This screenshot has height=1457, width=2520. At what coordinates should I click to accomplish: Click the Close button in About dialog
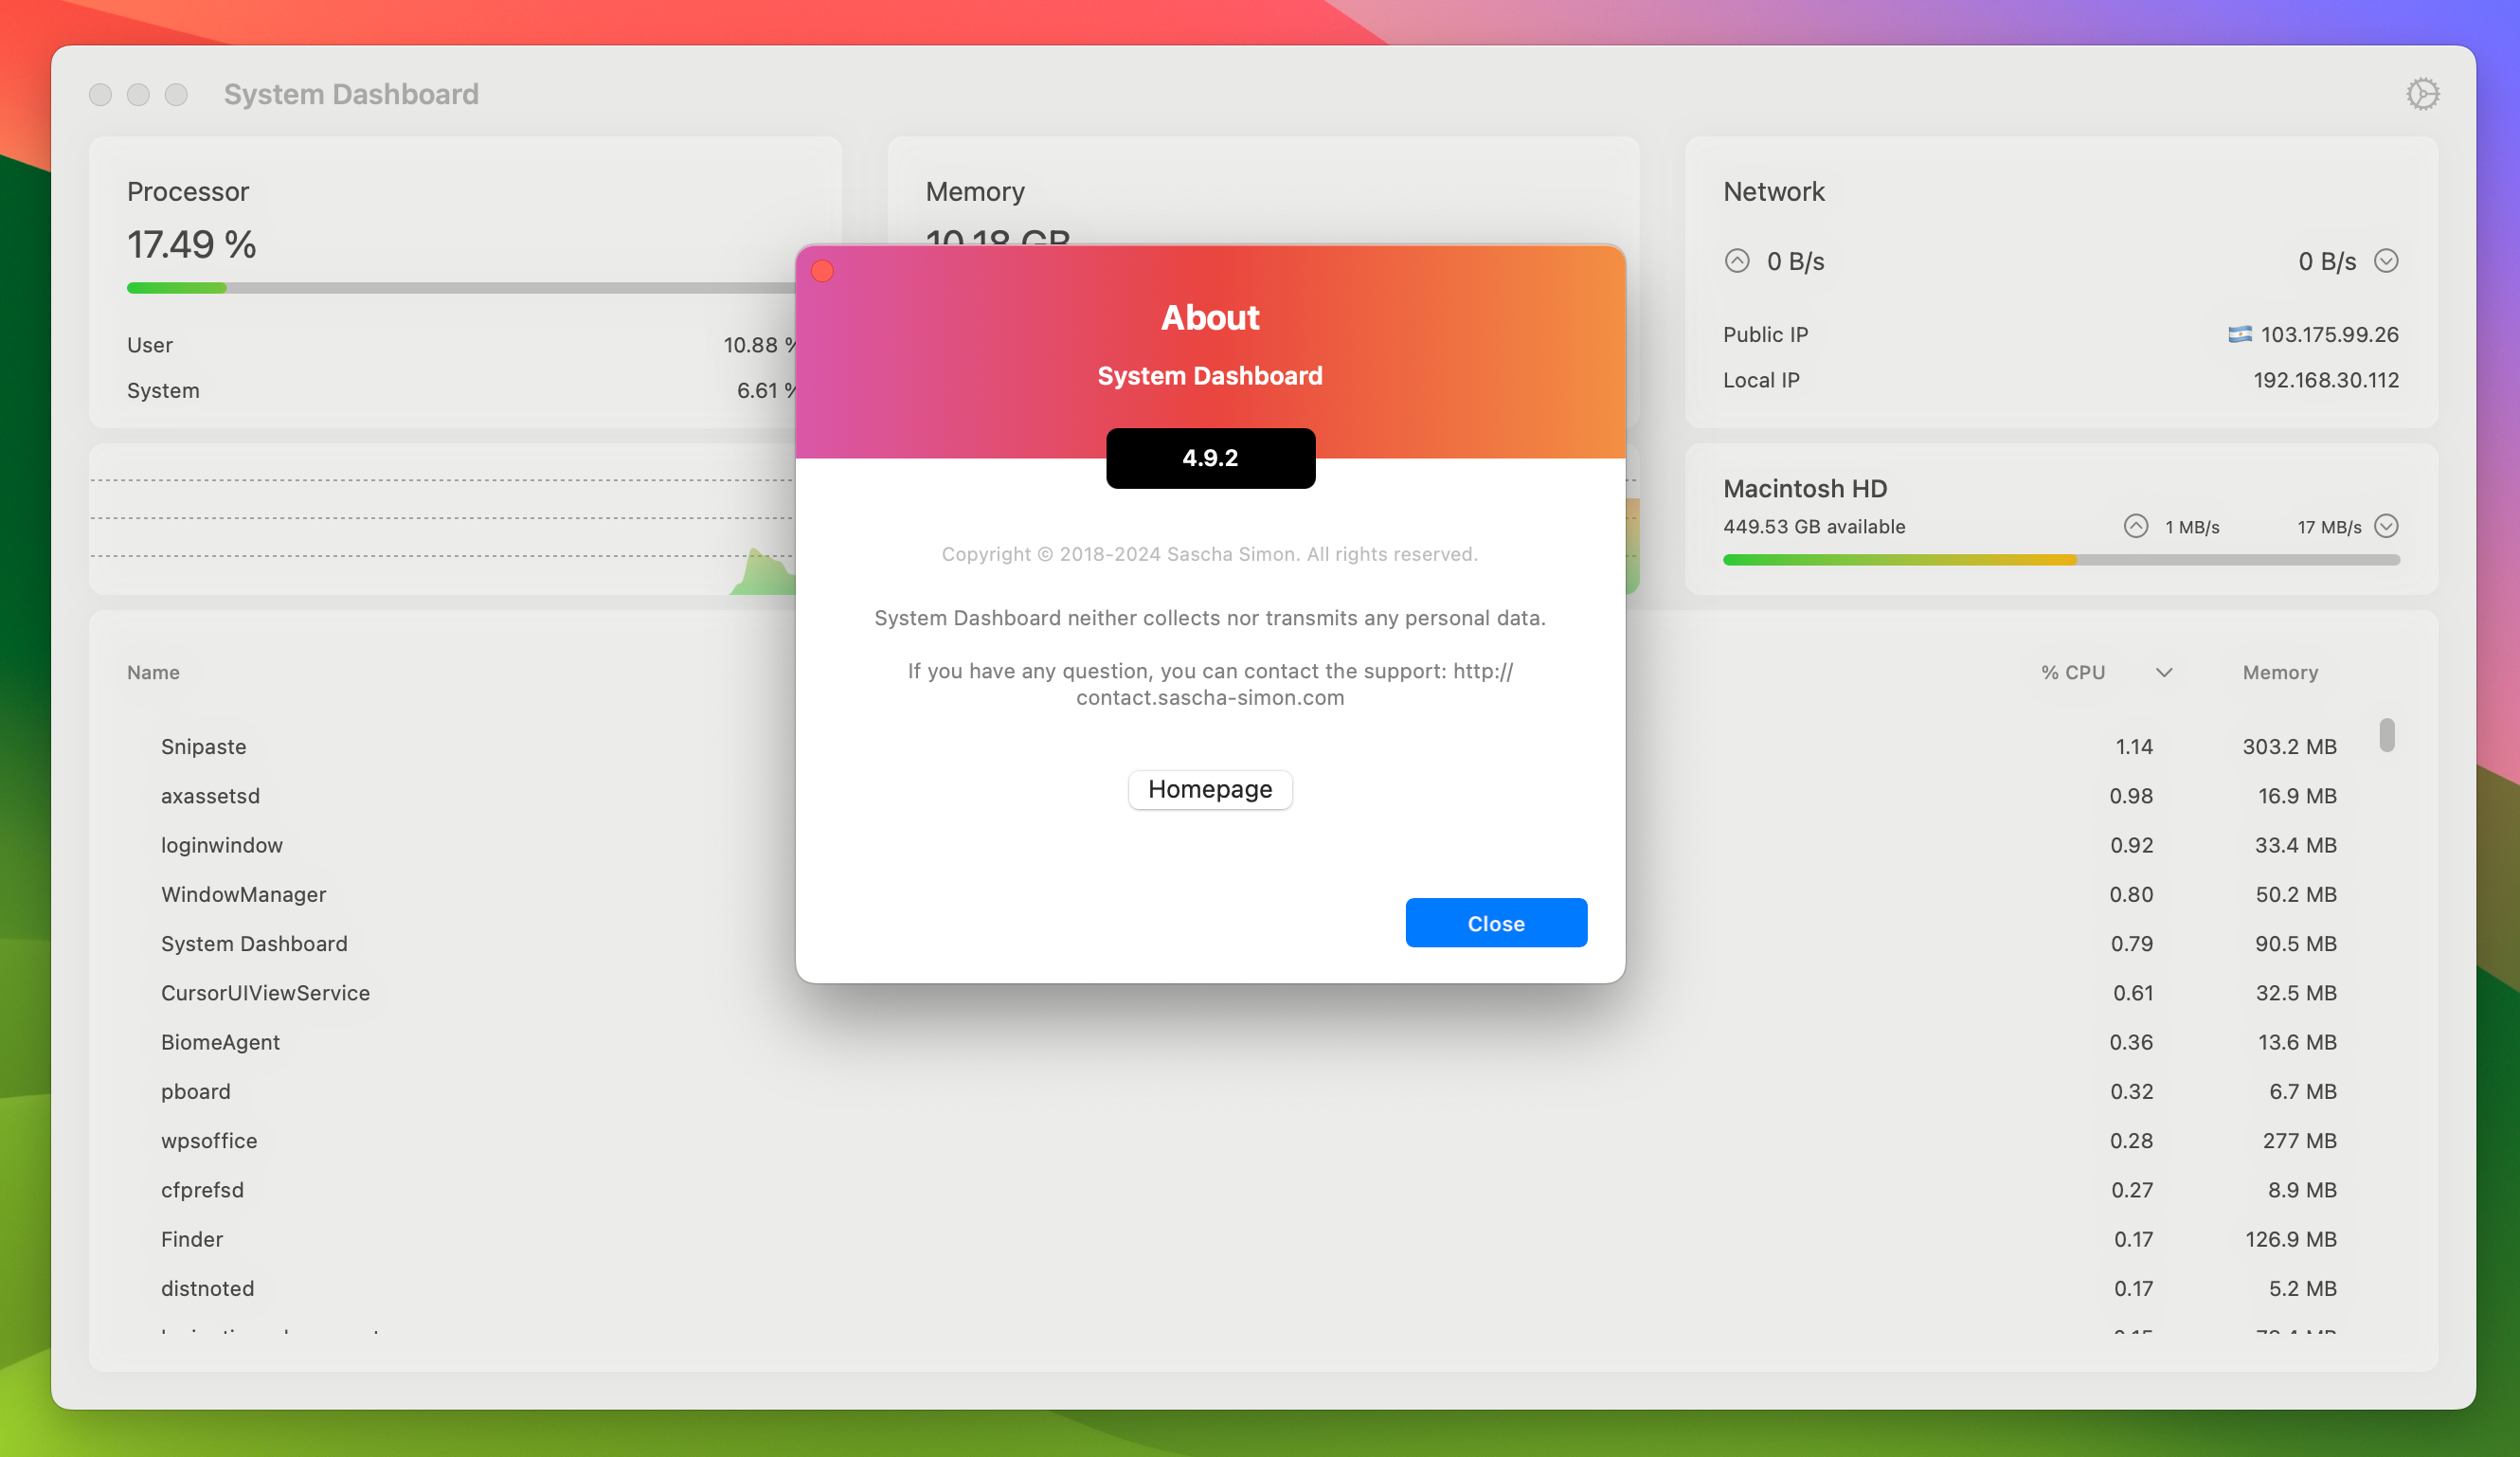tap(1495, 921)
